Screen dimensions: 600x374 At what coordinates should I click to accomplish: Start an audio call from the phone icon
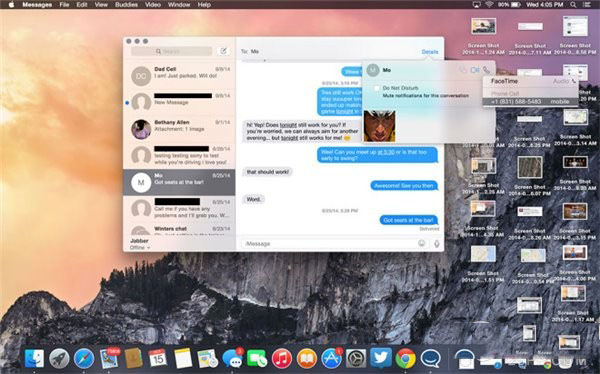[486, 70]
